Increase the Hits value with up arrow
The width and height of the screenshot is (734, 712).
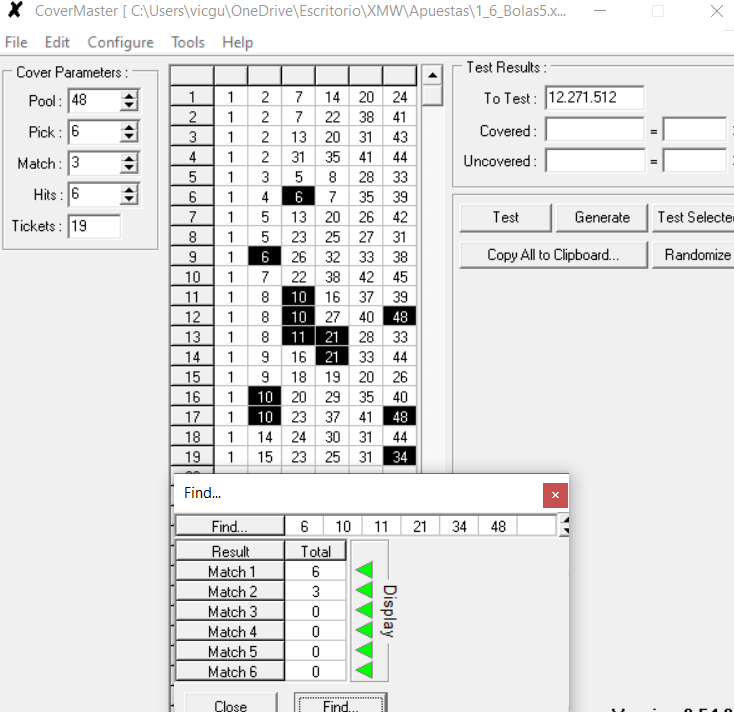[129, 189]
